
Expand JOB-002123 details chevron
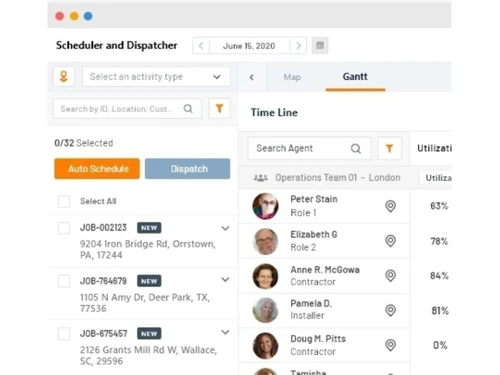(x=225, y=228)
